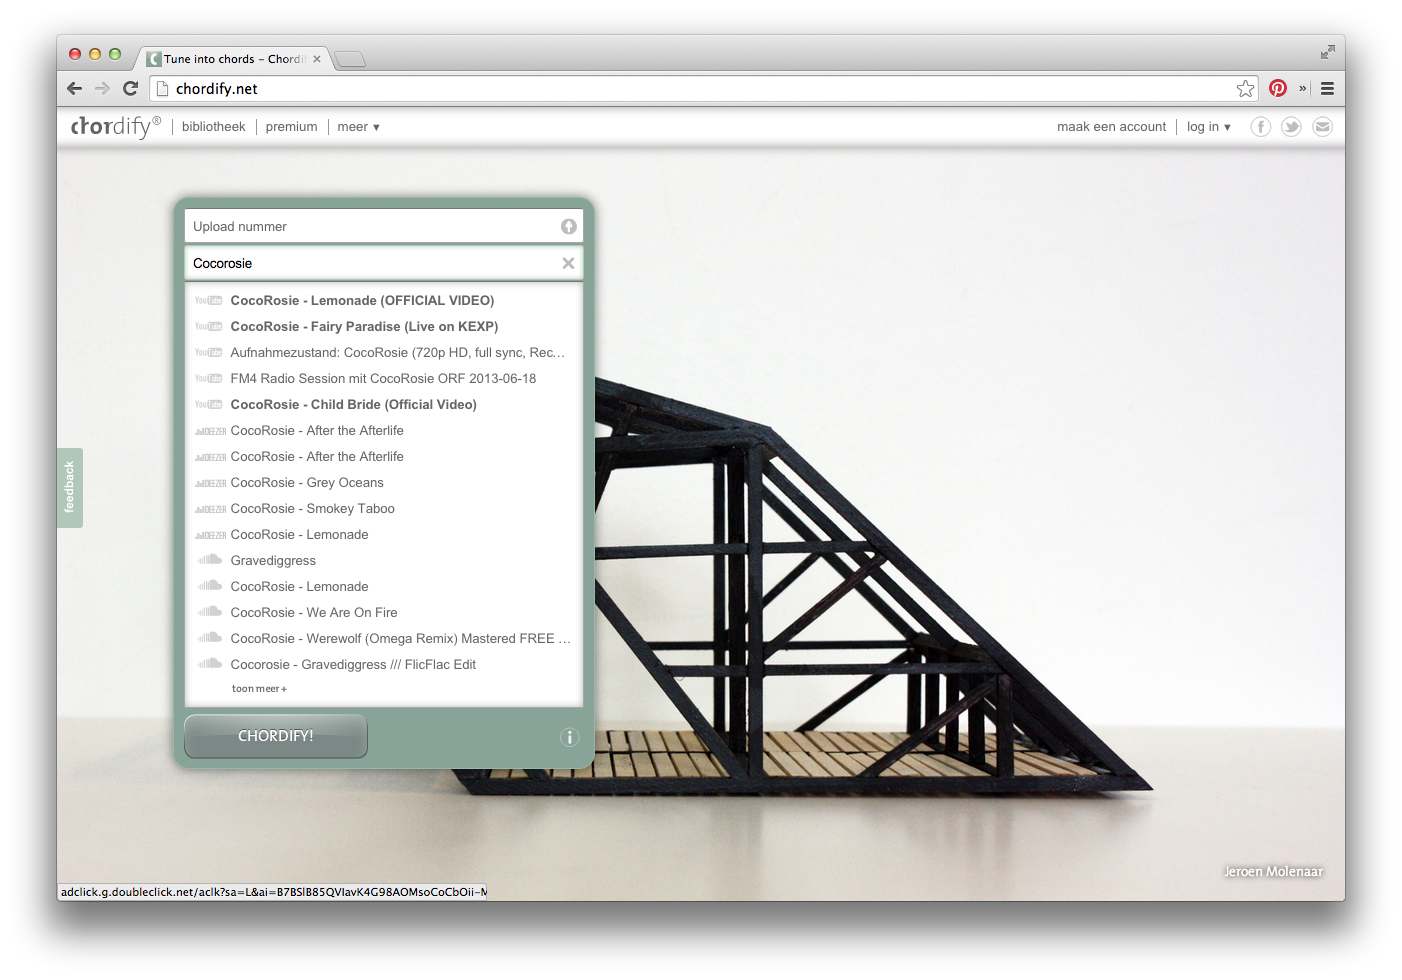Click the Deezer icon beside Smokey Taboo
The width and height of the screenshot is (1402, 980).
(210, 509)
